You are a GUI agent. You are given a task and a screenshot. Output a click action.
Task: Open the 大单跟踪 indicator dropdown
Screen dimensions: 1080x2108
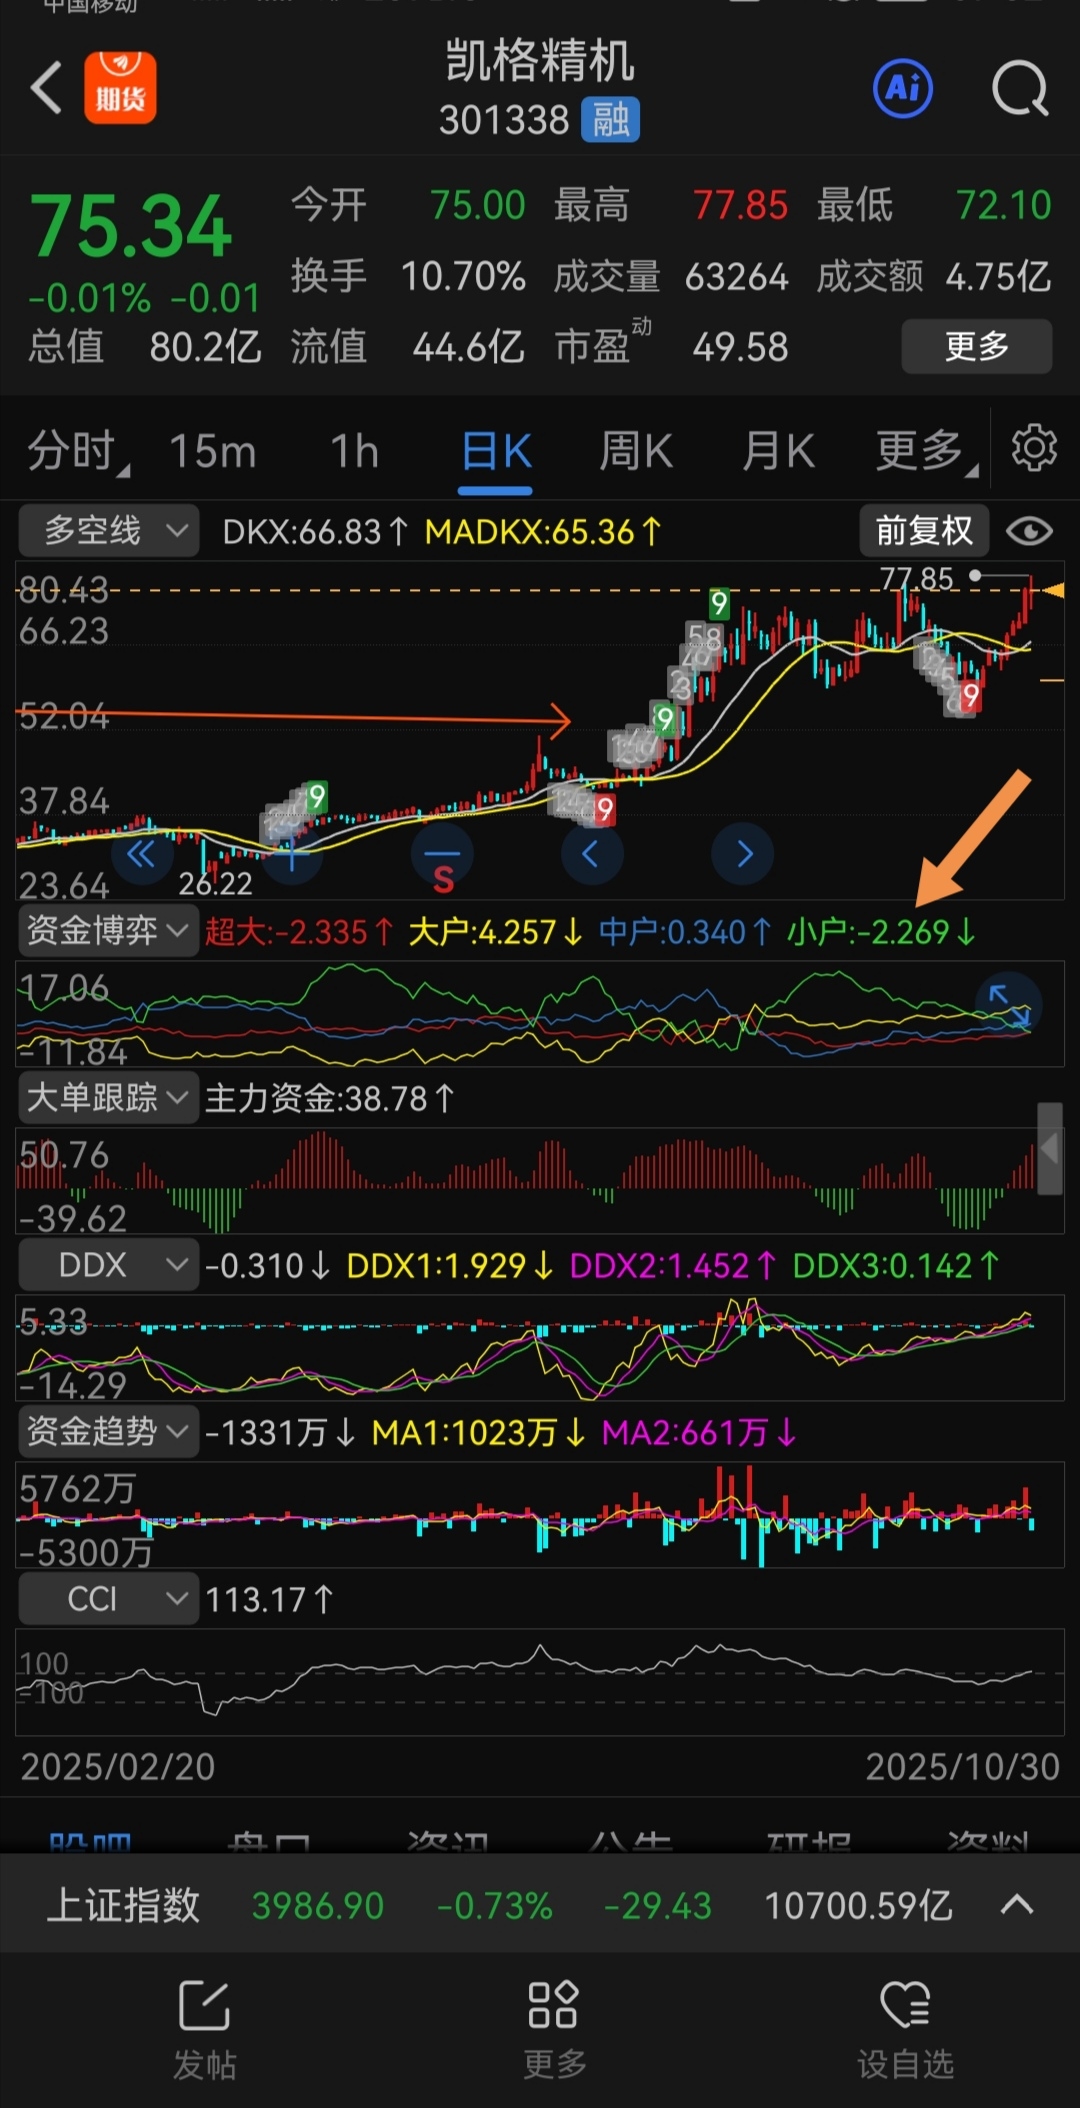[x=109, y=1098]
